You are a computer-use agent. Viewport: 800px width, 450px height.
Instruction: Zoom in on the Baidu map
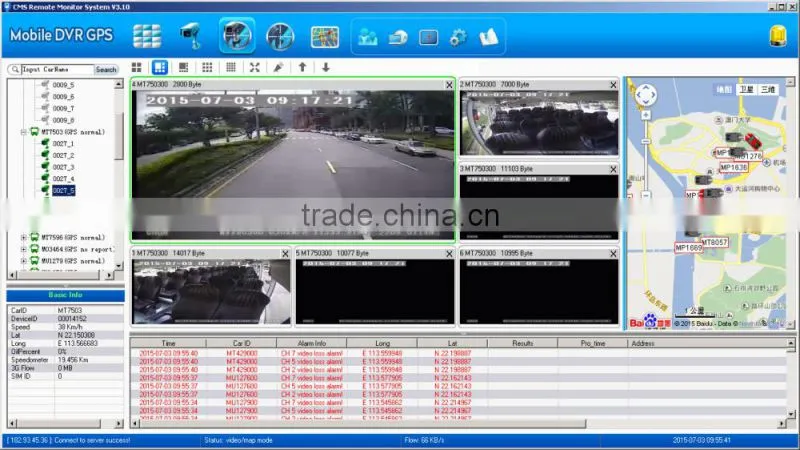point(646,115)
